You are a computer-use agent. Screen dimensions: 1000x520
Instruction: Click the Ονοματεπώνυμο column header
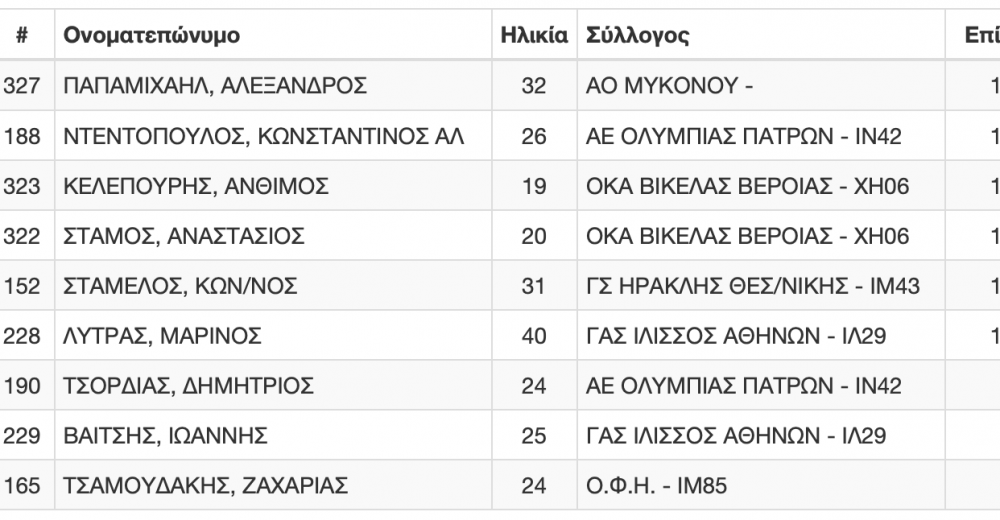click(x=152, y=35)
